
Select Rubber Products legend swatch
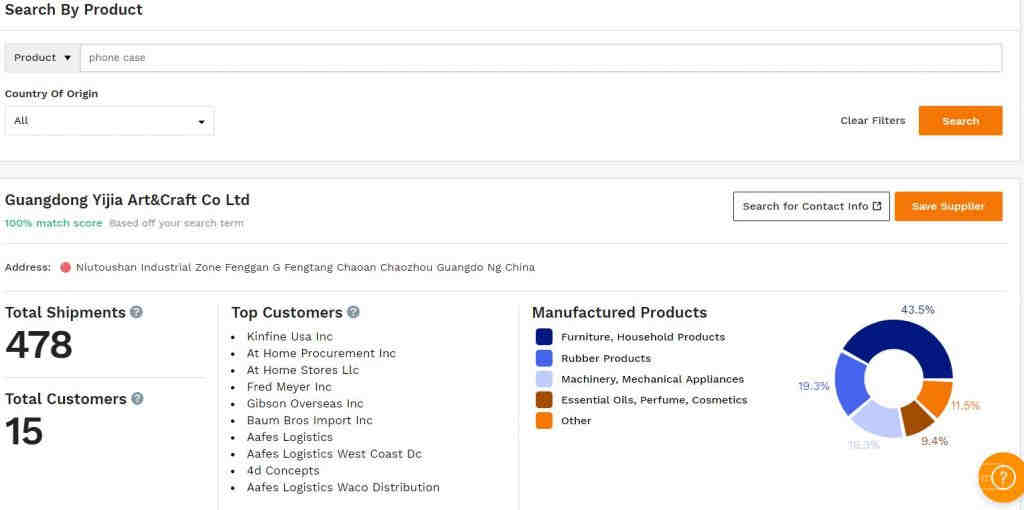tap(544, 358)
